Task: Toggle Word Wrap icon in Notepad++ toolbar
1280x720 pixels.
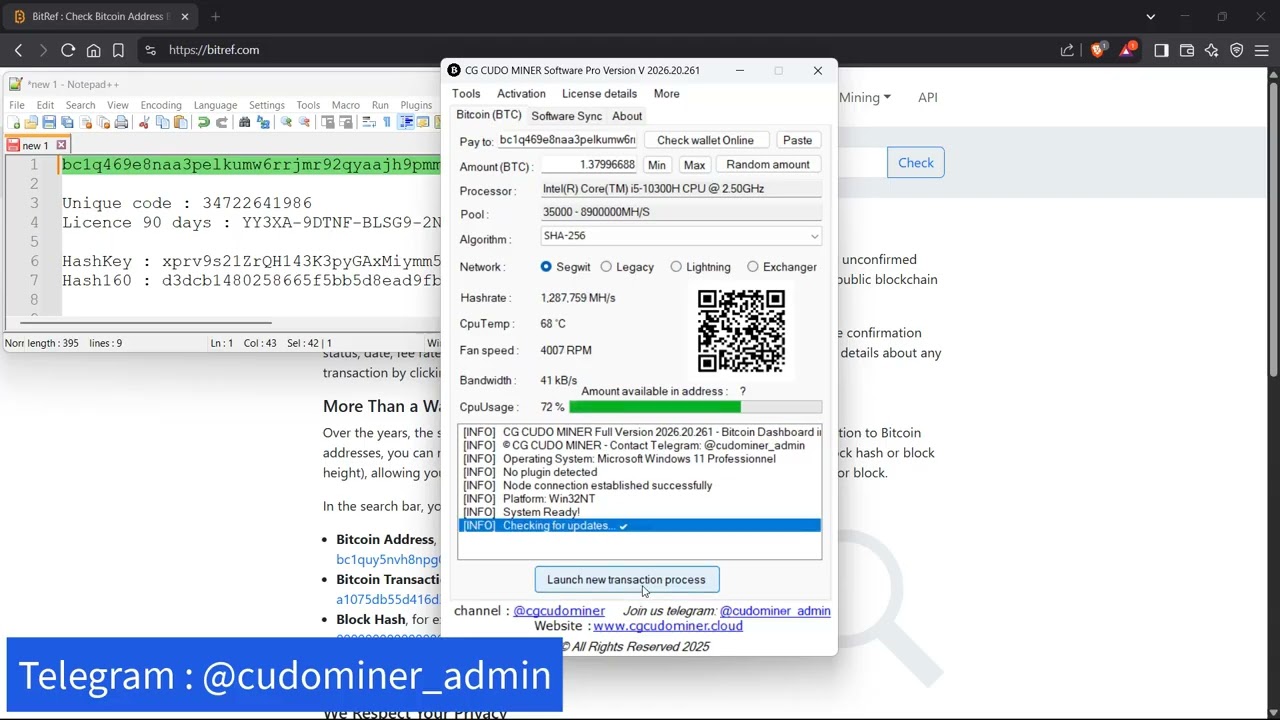Action: tap(369, 122)
